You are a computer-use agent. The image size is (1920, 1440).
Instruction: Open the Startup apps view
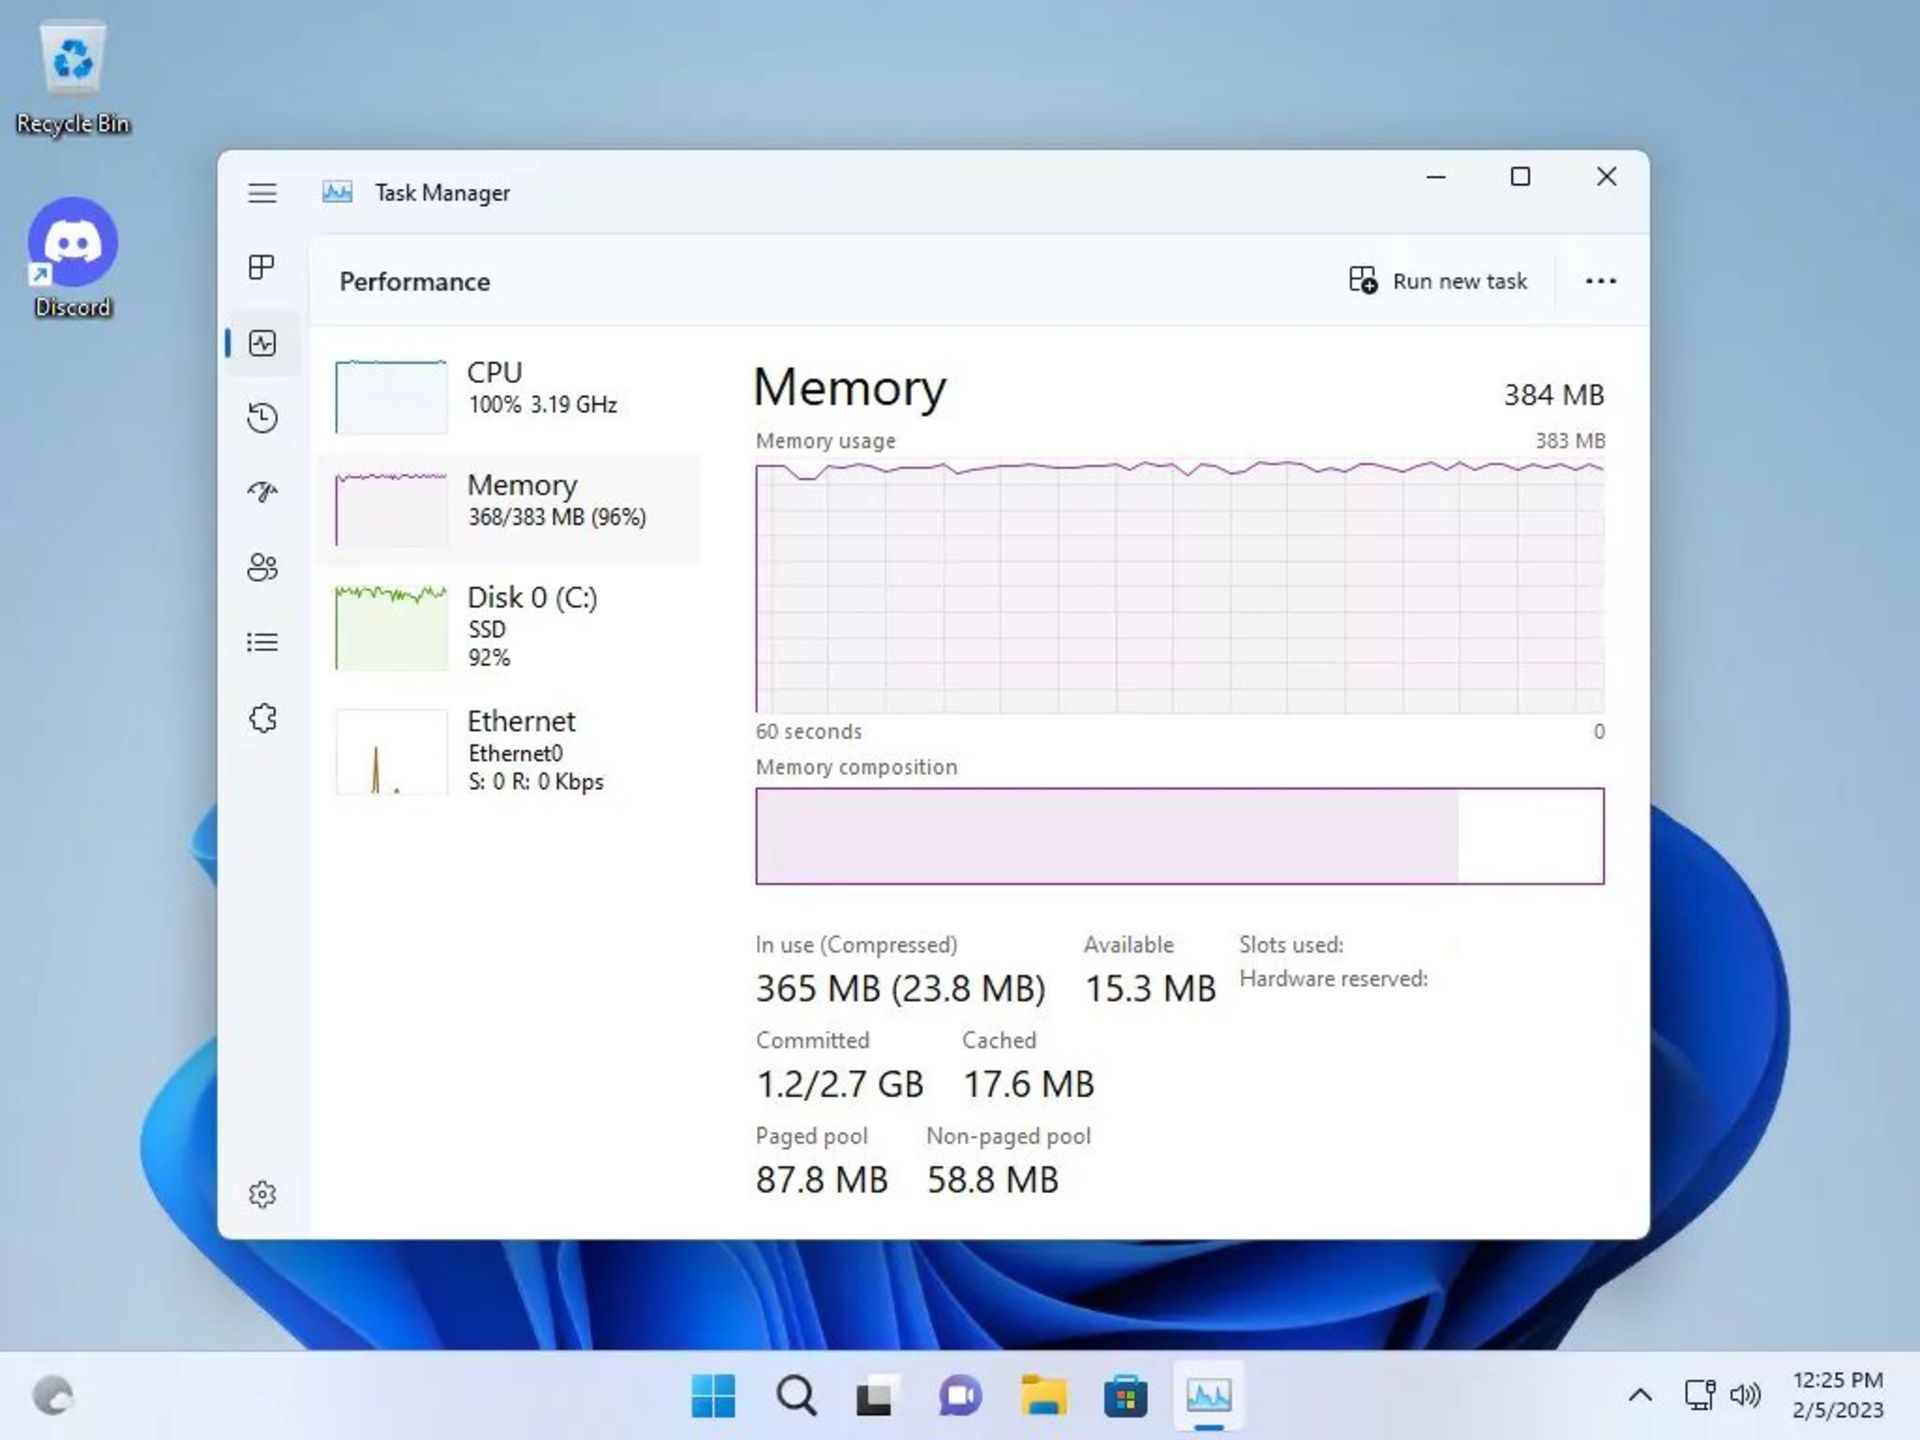click(263, 492)
